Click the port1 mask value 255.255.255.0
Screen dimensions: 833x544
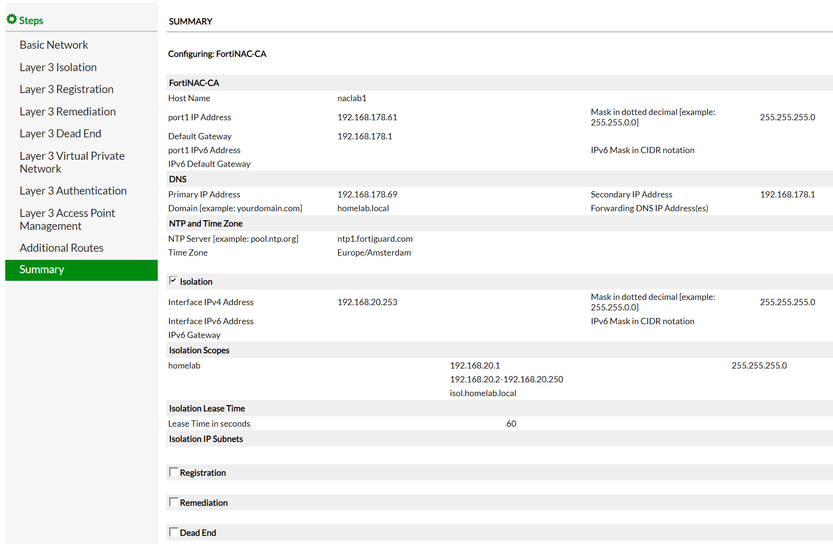tap(787, 117)
